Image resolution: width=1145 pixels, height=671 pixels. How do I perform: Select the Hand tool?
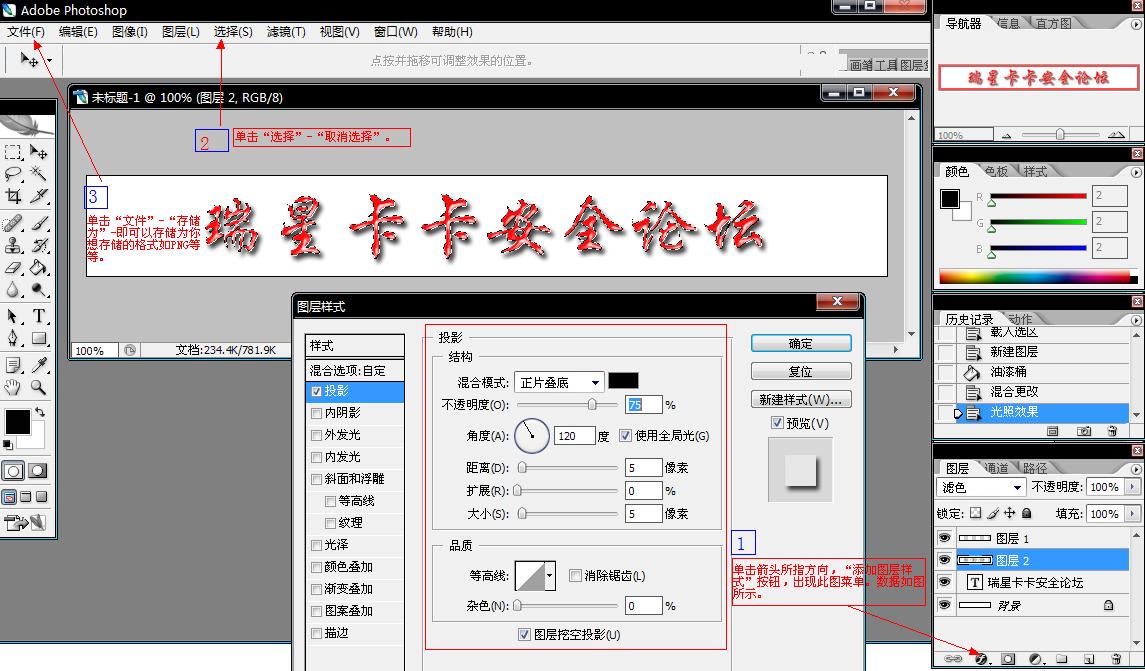click(x=12, y=387)
